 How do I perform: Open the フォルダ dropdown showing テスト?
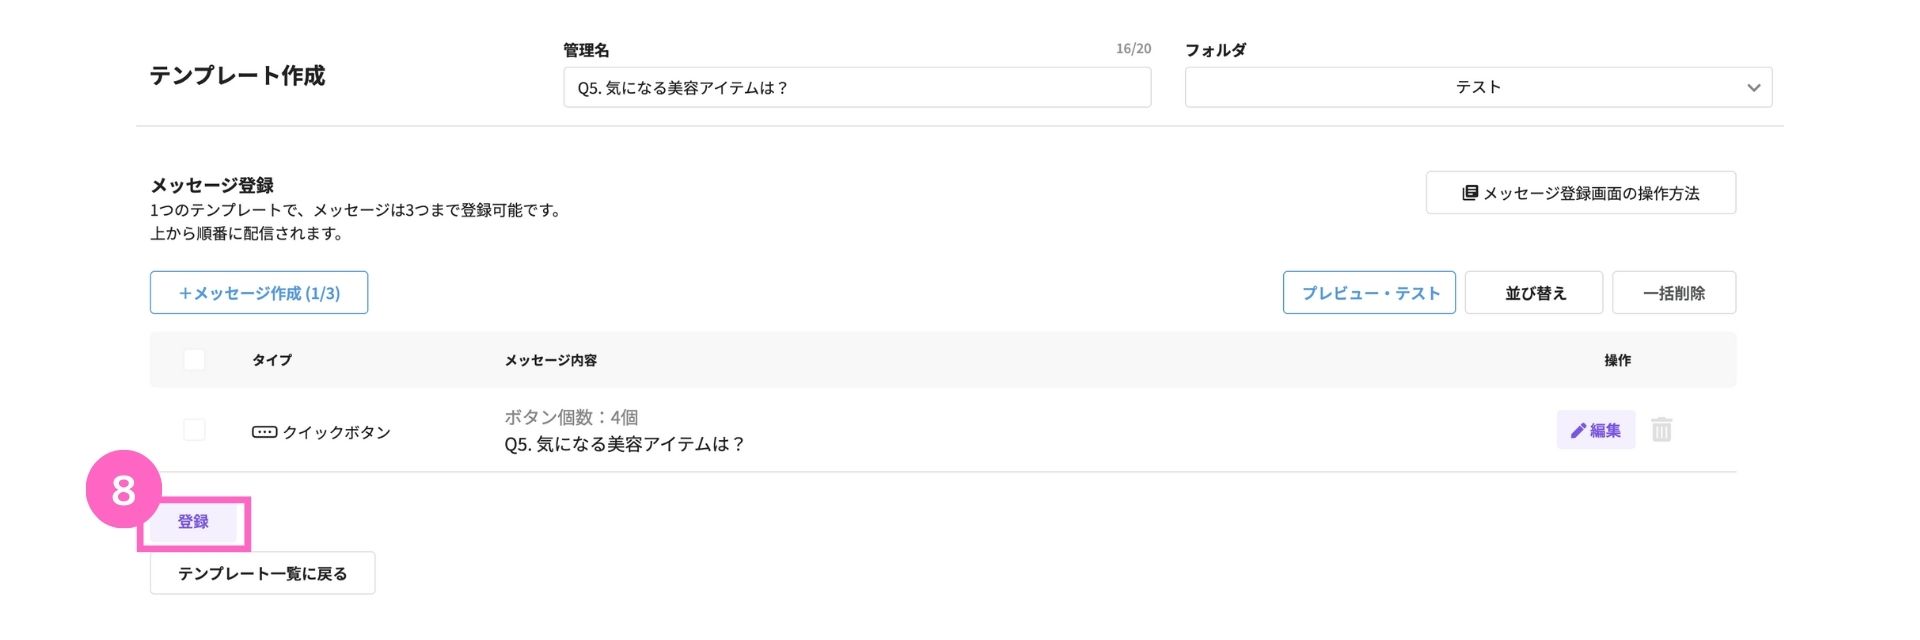coord(1477,88)
